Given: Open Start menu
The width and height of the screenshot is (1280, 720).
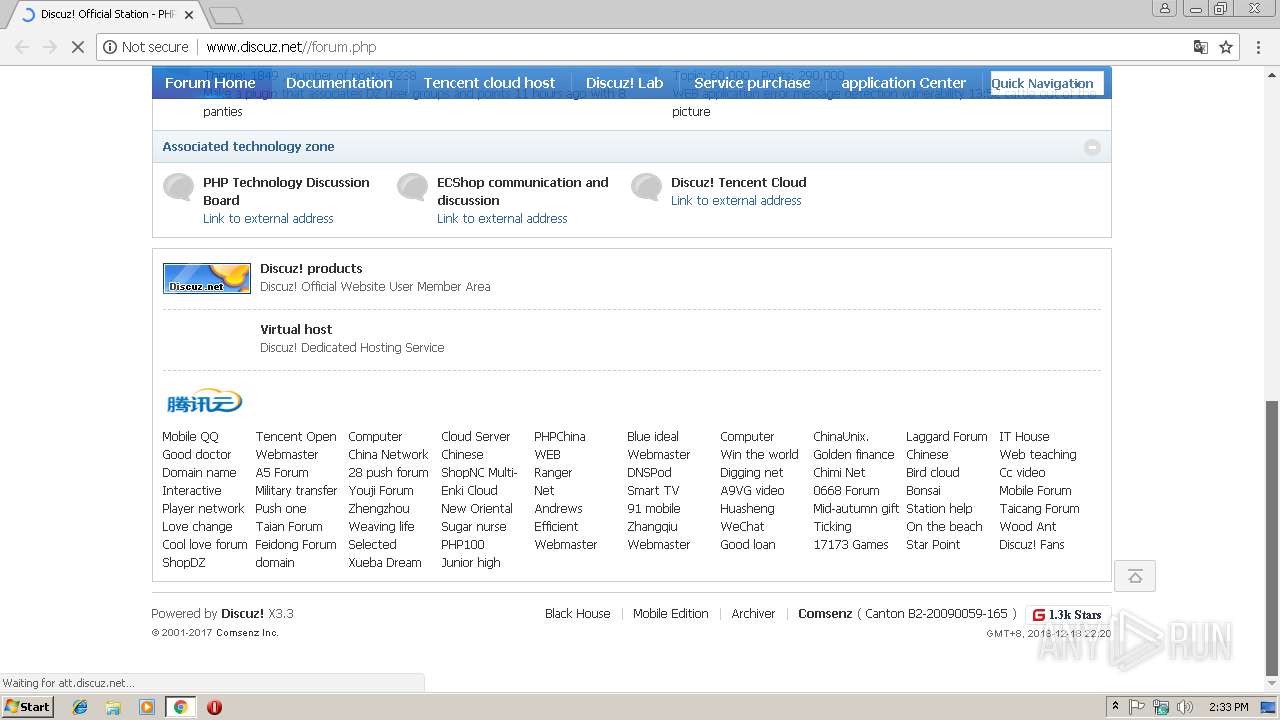Looking at the screenshot, I should [28, 706].
